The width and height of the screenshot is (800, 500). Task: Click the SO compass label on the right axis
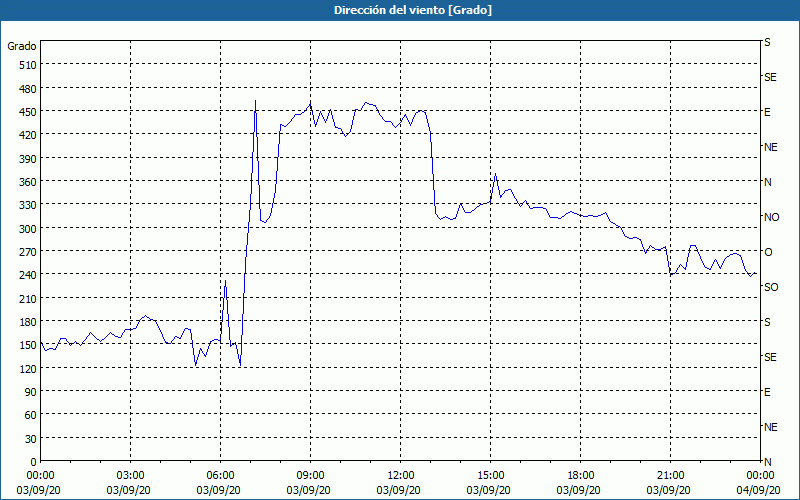771,287
